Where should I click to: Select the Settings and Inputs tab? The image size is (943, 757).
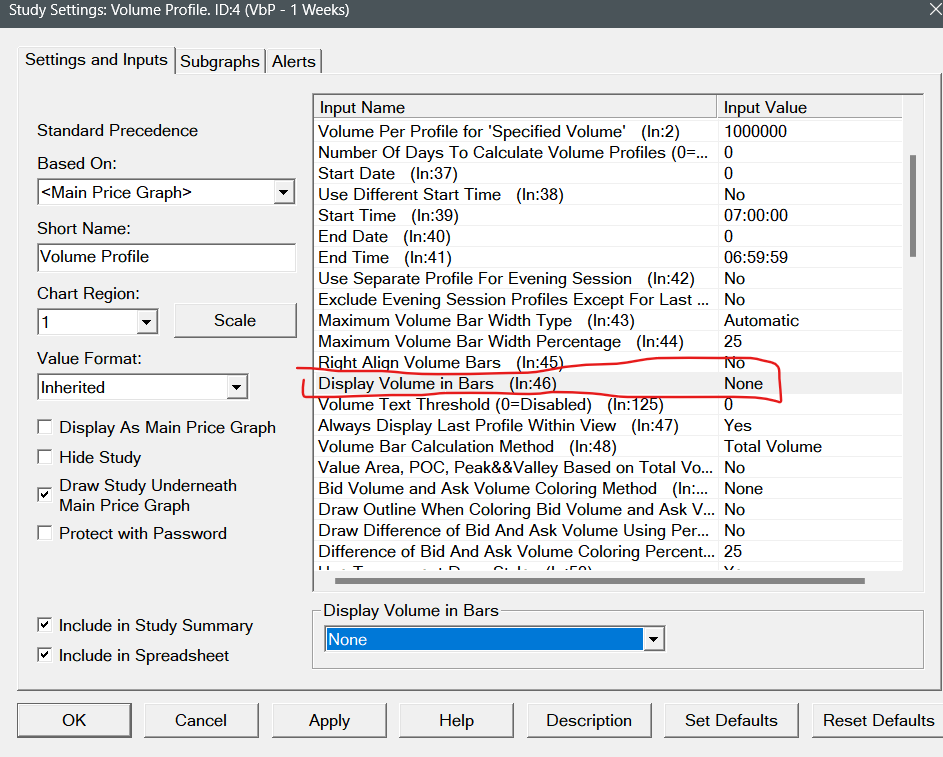(96, 60)
